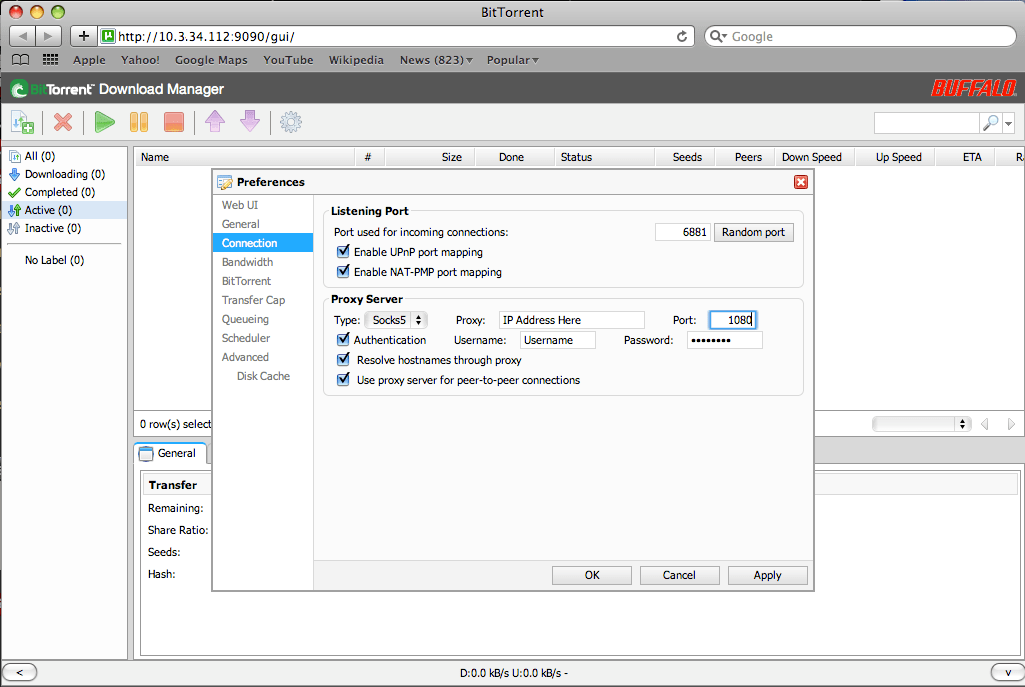Select Connection preferences section
The width and height of the screenshot is (1025, 687).
point(263,243)
